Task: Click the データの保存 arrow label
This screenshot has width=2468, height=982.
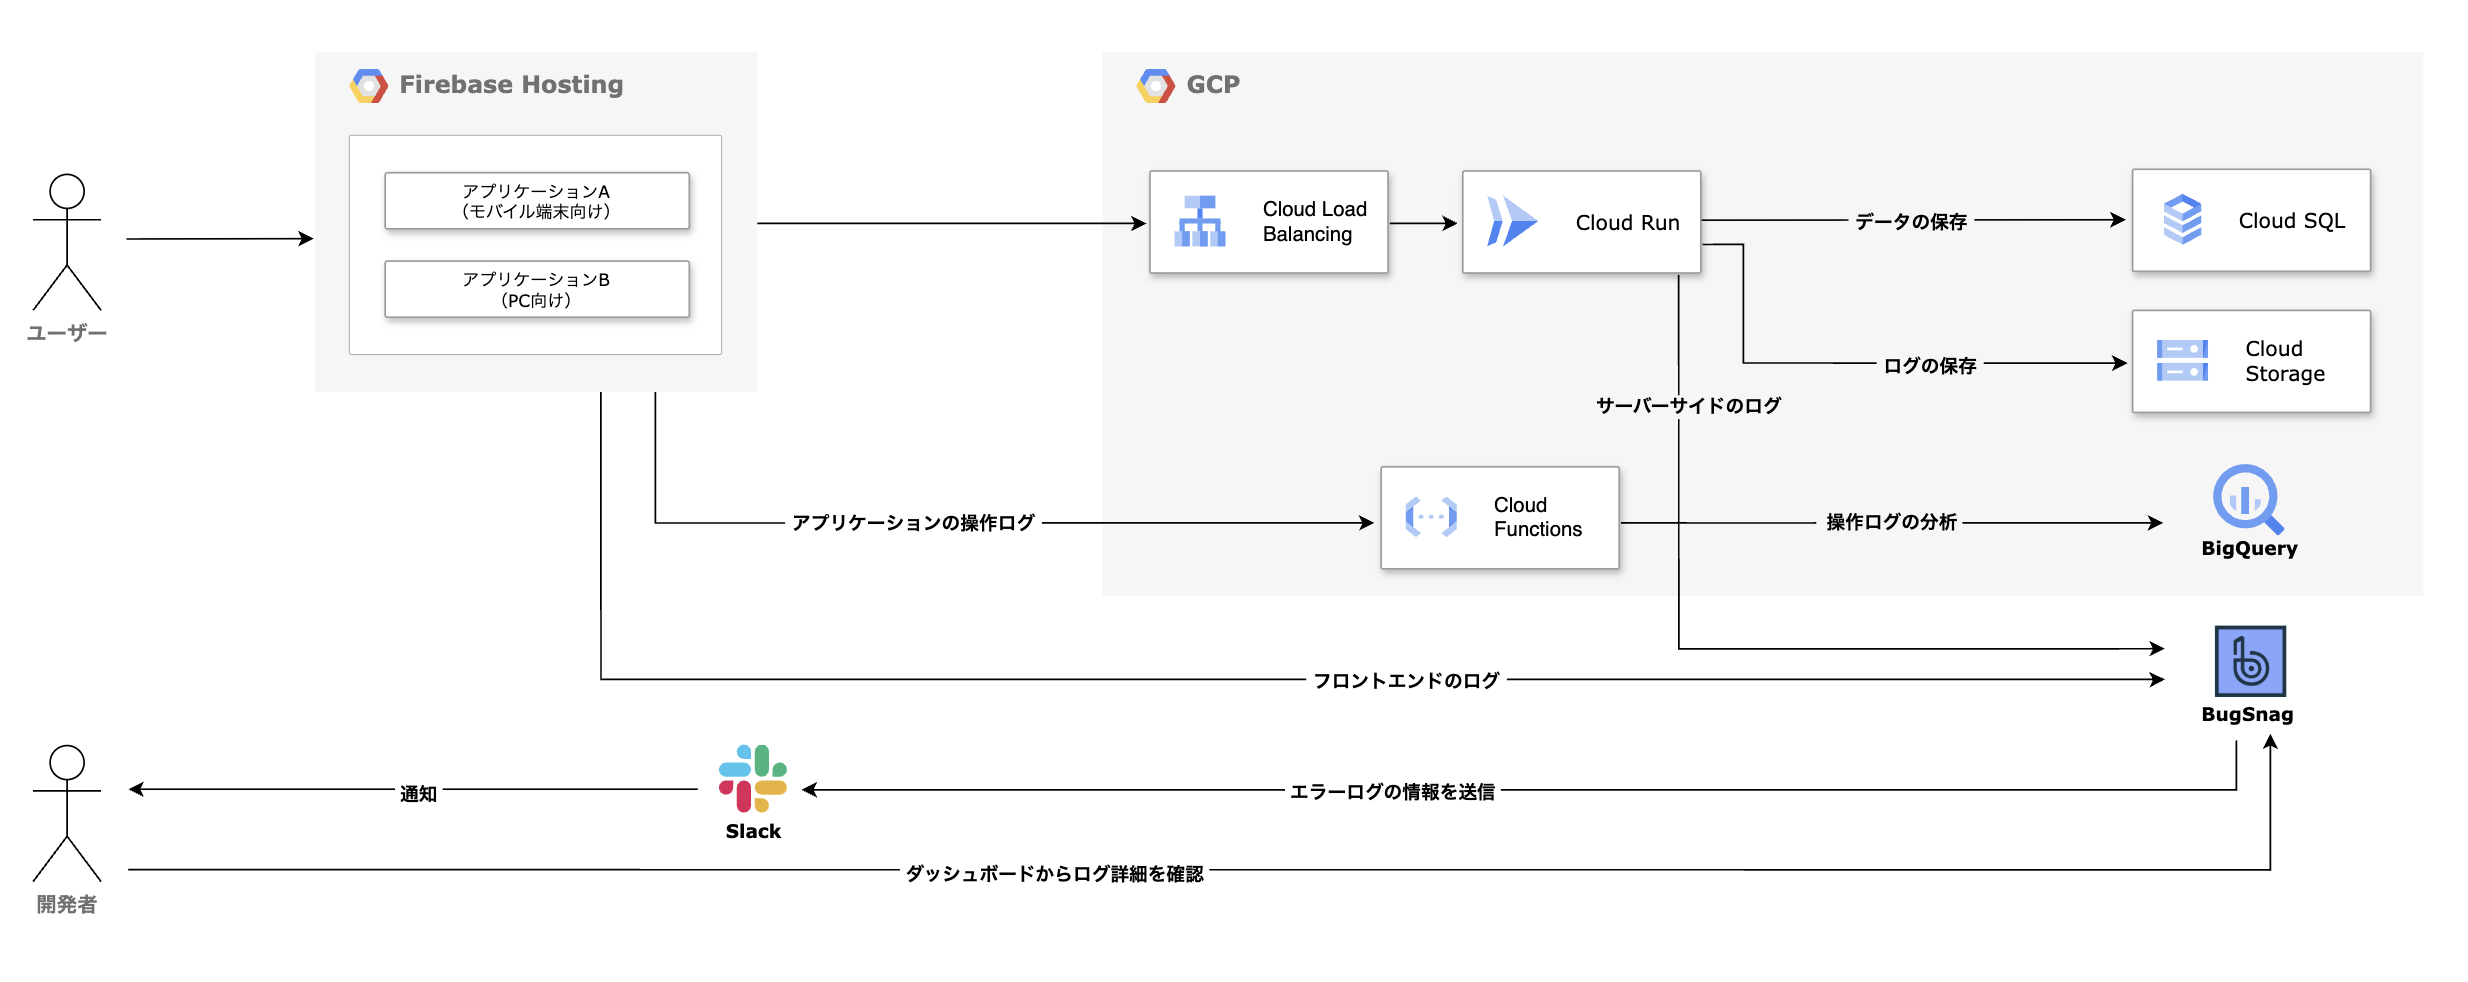Action: (1910, 221)
